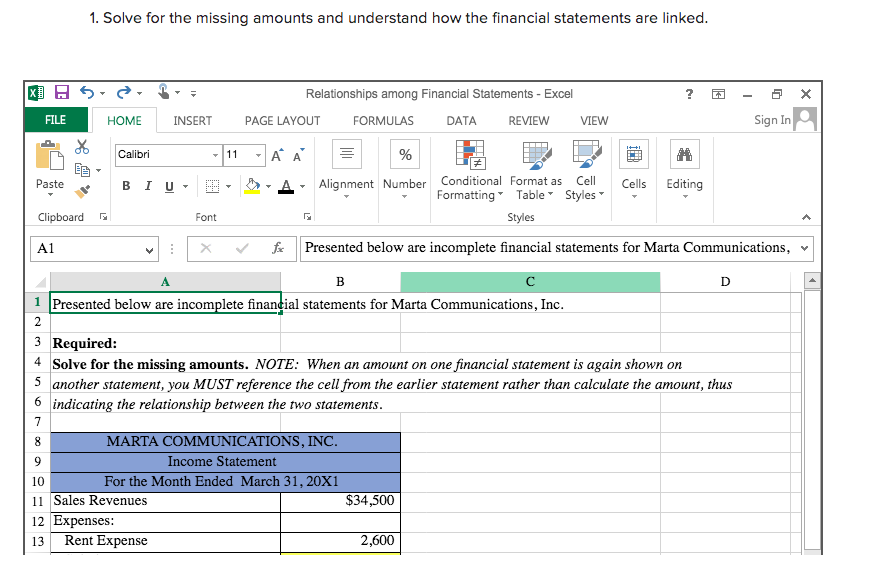The image size is (880, 569).
Task: Click inside the formula bar text
Action: (x=548, y=248)
